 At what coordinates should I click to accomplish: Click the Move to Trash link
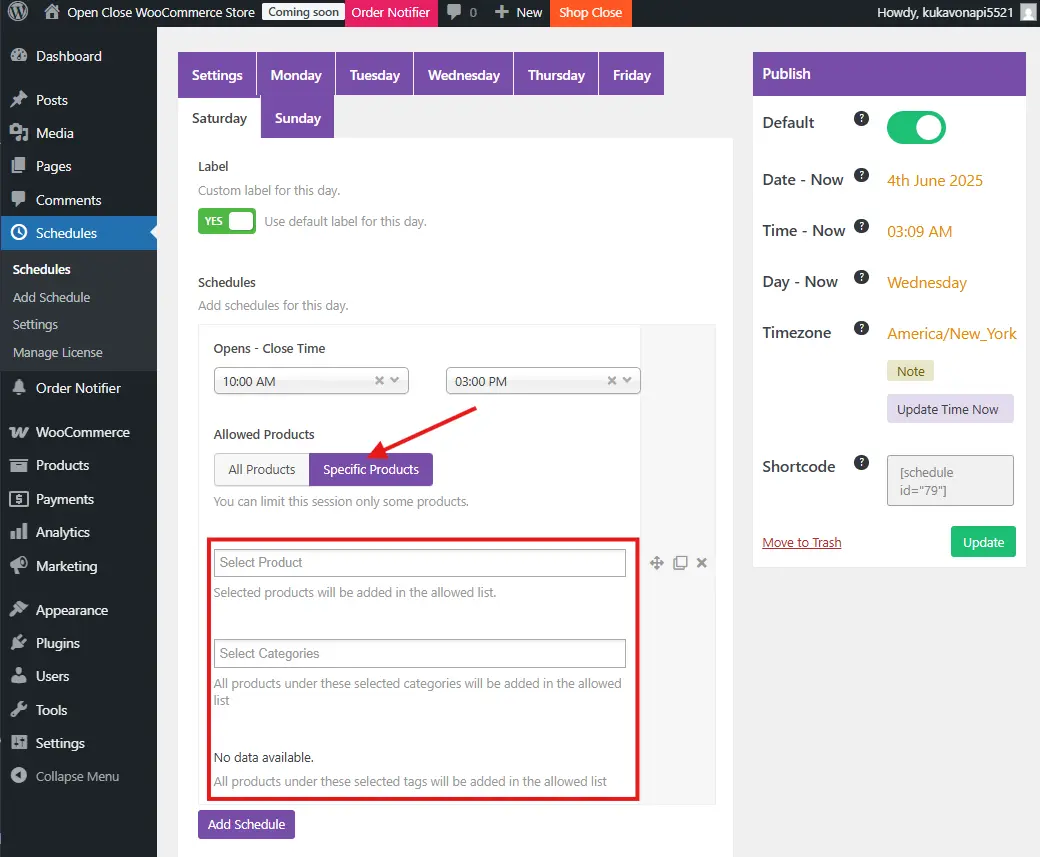tap(801, 543)
